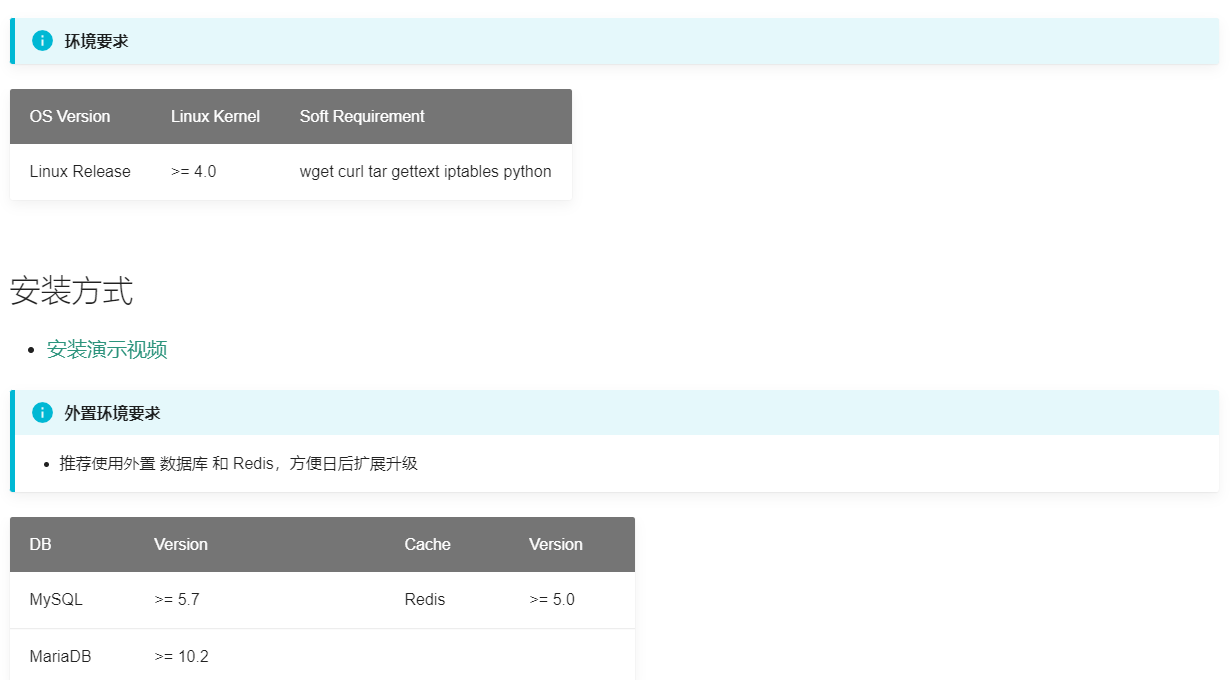Click the >= 5.0 version cell
The image size is (1232, 680).
pos(552,600)
